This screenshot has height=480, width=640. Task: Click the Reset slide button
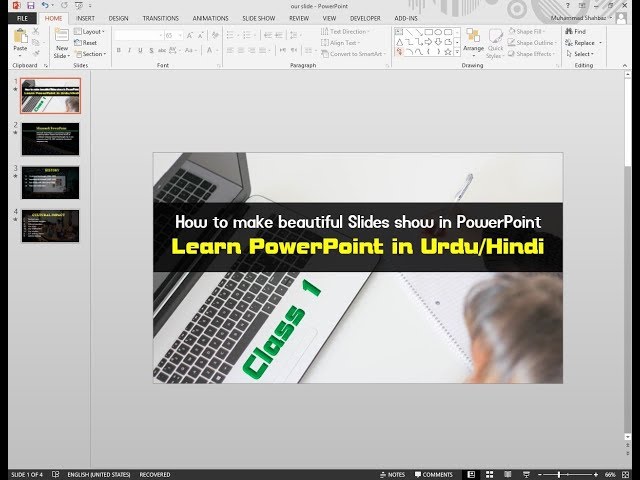click(x=86, y=42)
